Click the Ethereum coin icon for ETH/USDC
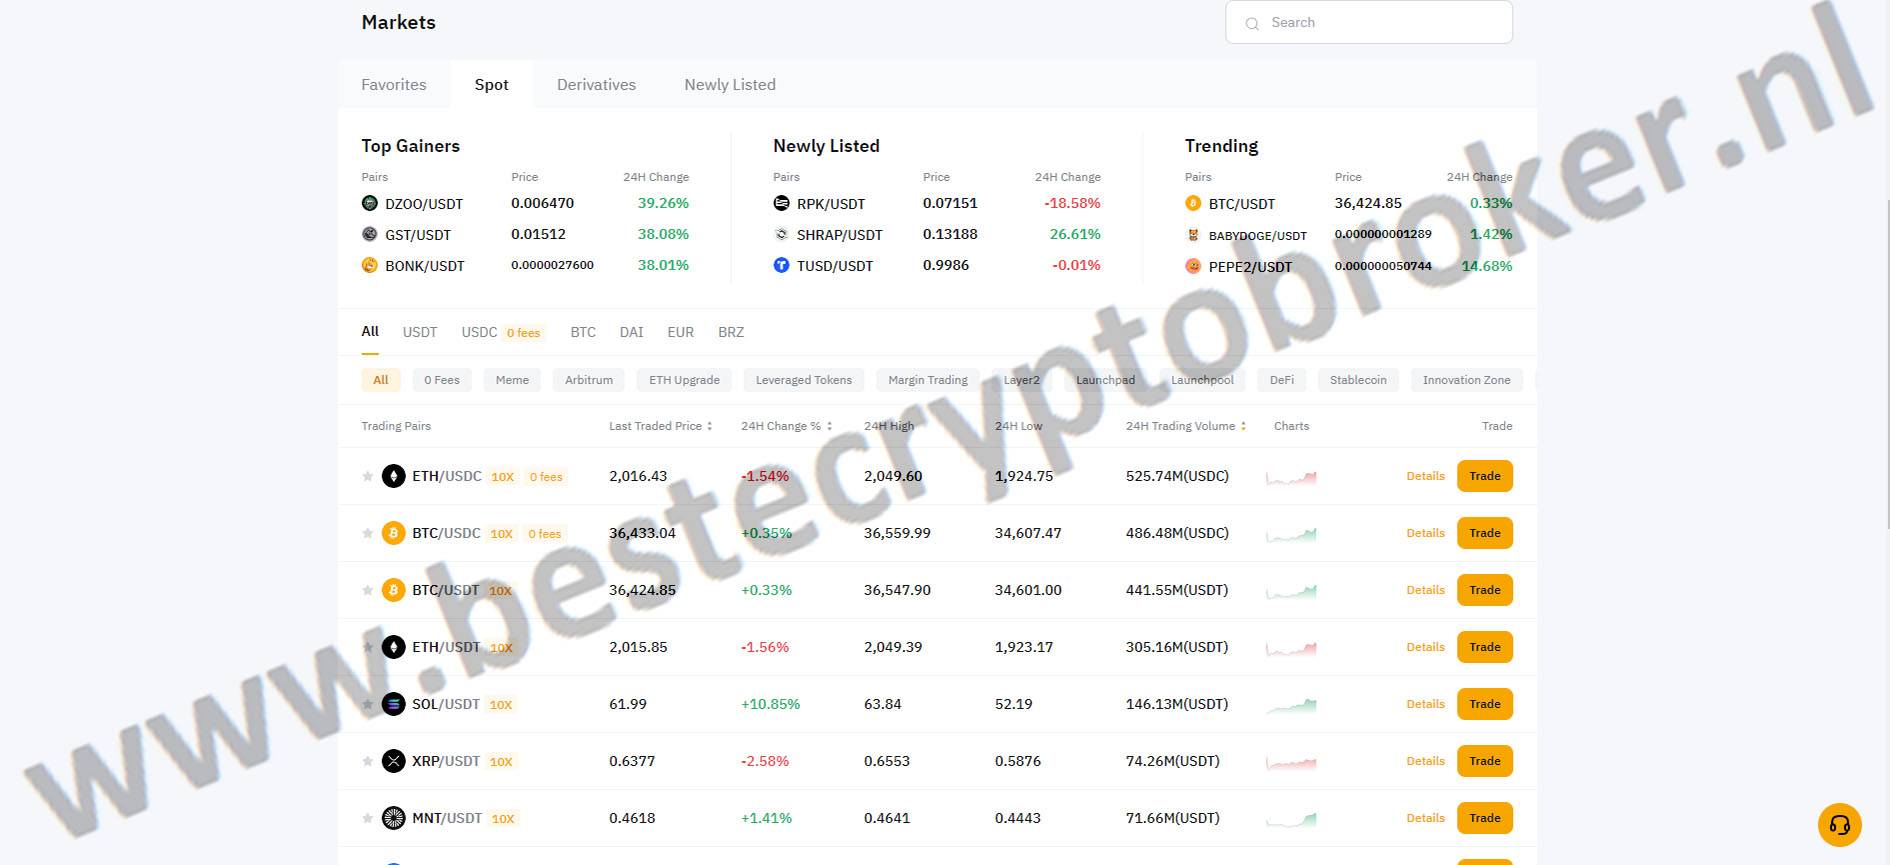The height and width of the screenshot is (865, 1890). click(x=394, y=476)
